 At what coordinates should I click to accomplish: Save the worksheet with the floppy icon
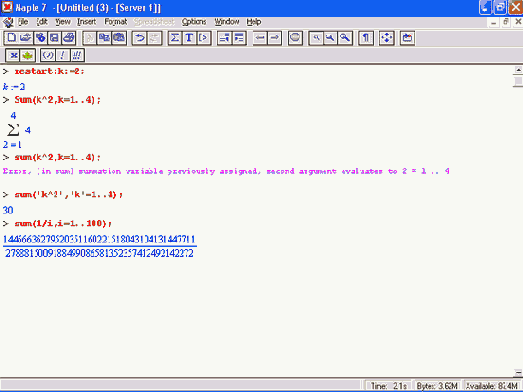point(54,38)
